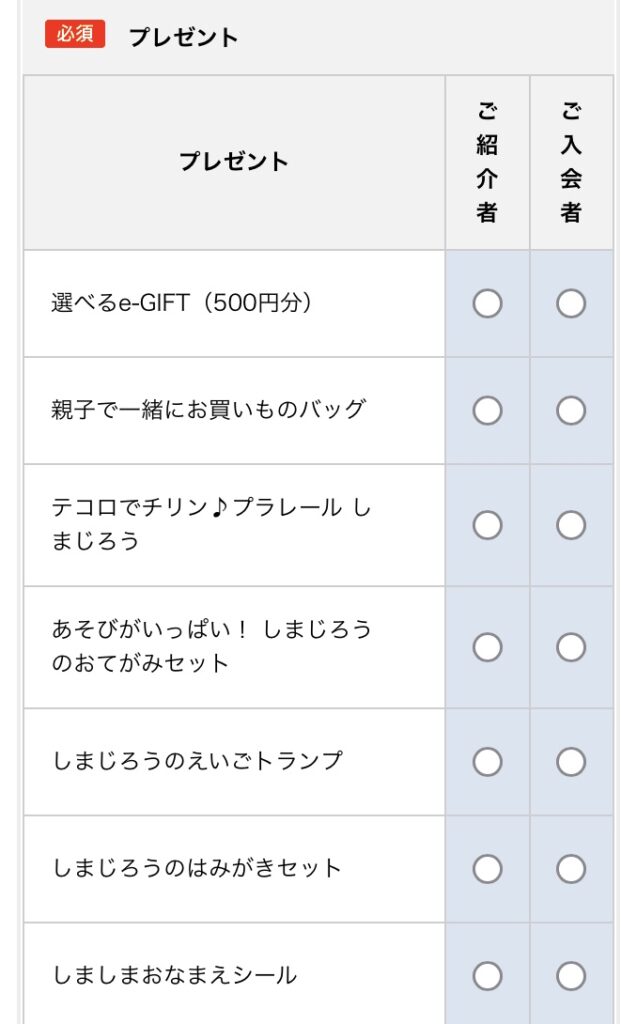Pick プラレール しまじろう for ご入会者
The image size is (621, 1024).
pos(571,525)
